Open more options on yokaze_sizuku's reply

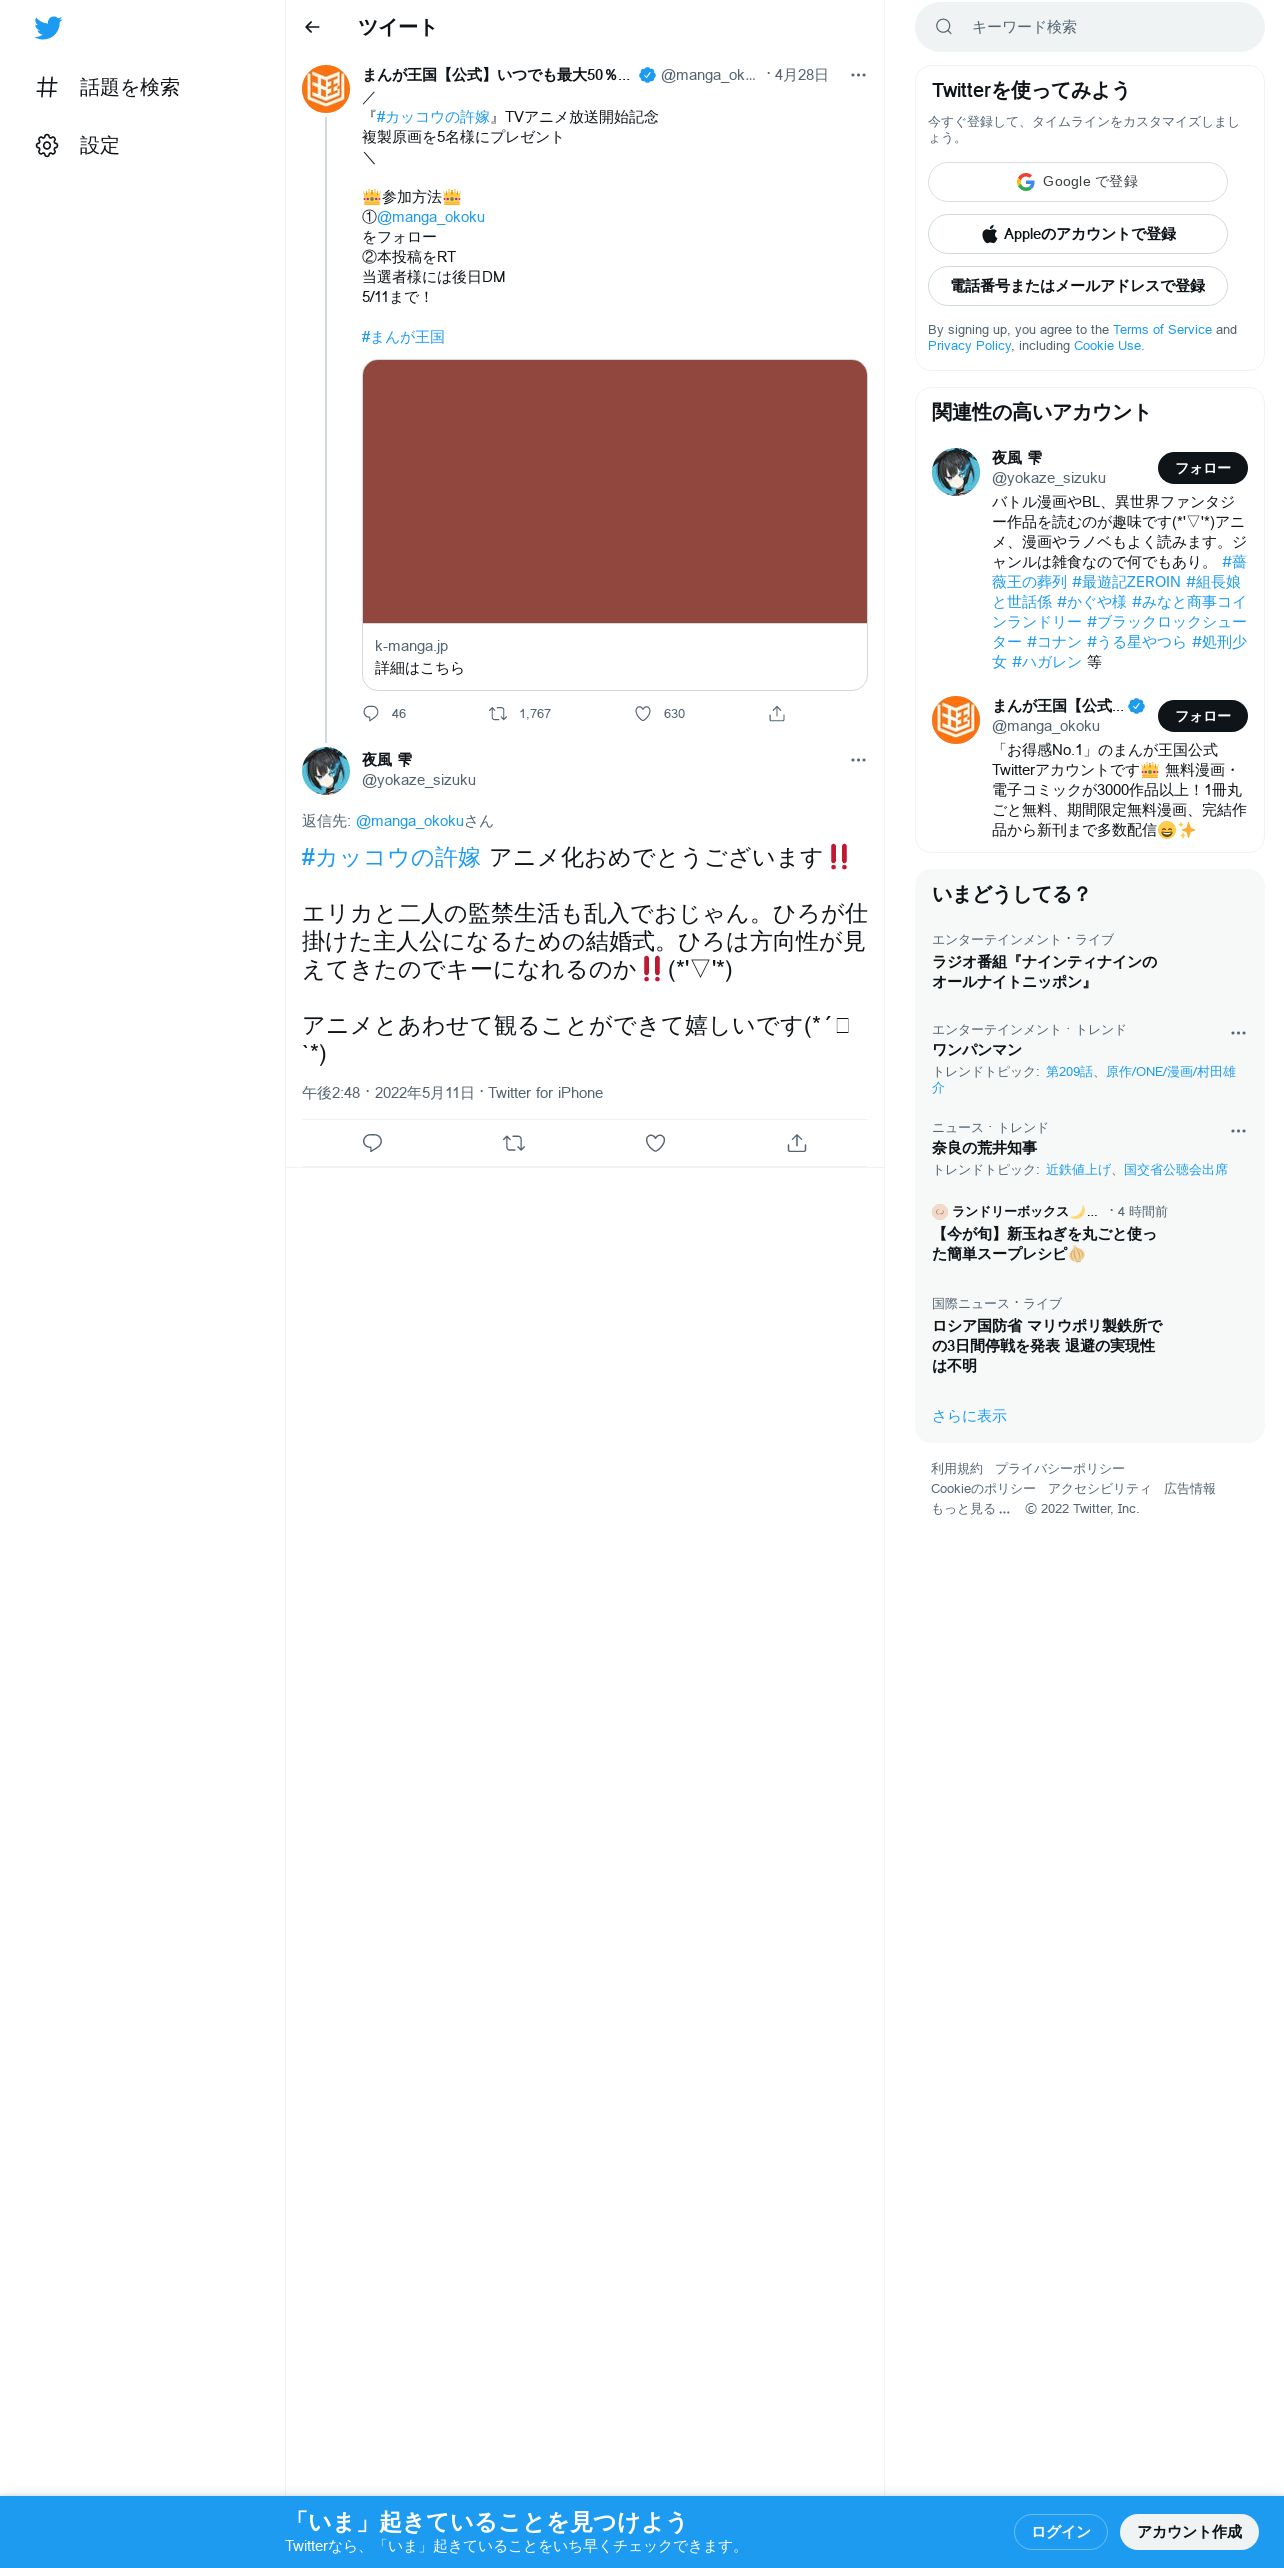(x=858, y=760)
